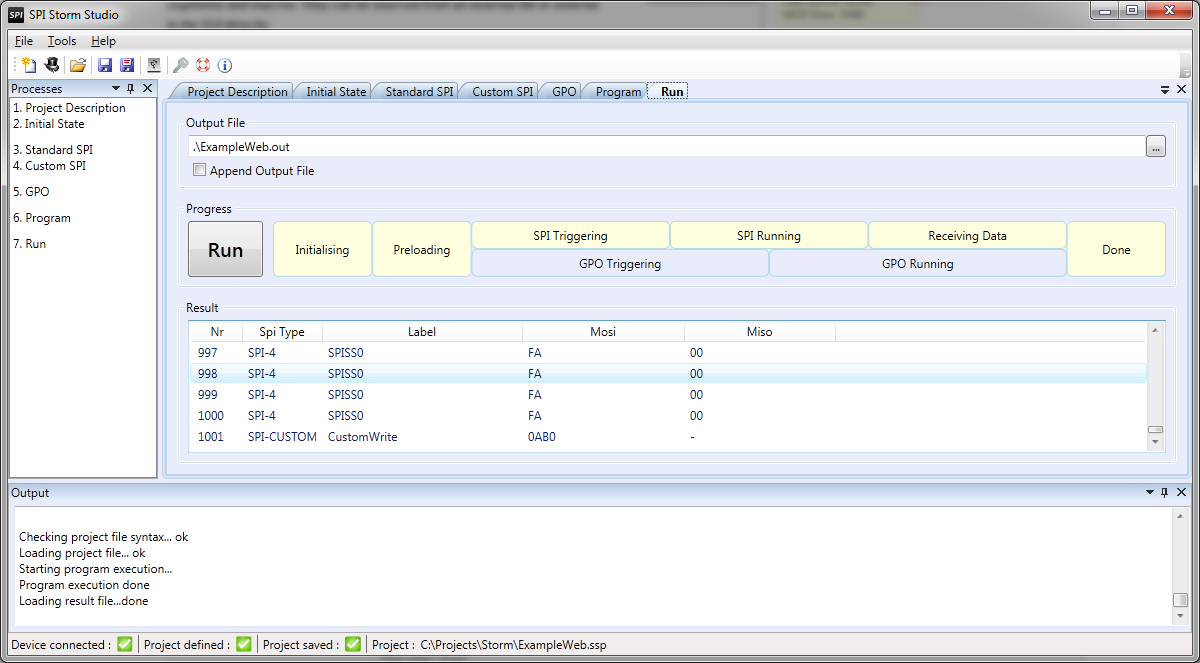
Task: Pin the Processes panel
Action: coord(131,89)
